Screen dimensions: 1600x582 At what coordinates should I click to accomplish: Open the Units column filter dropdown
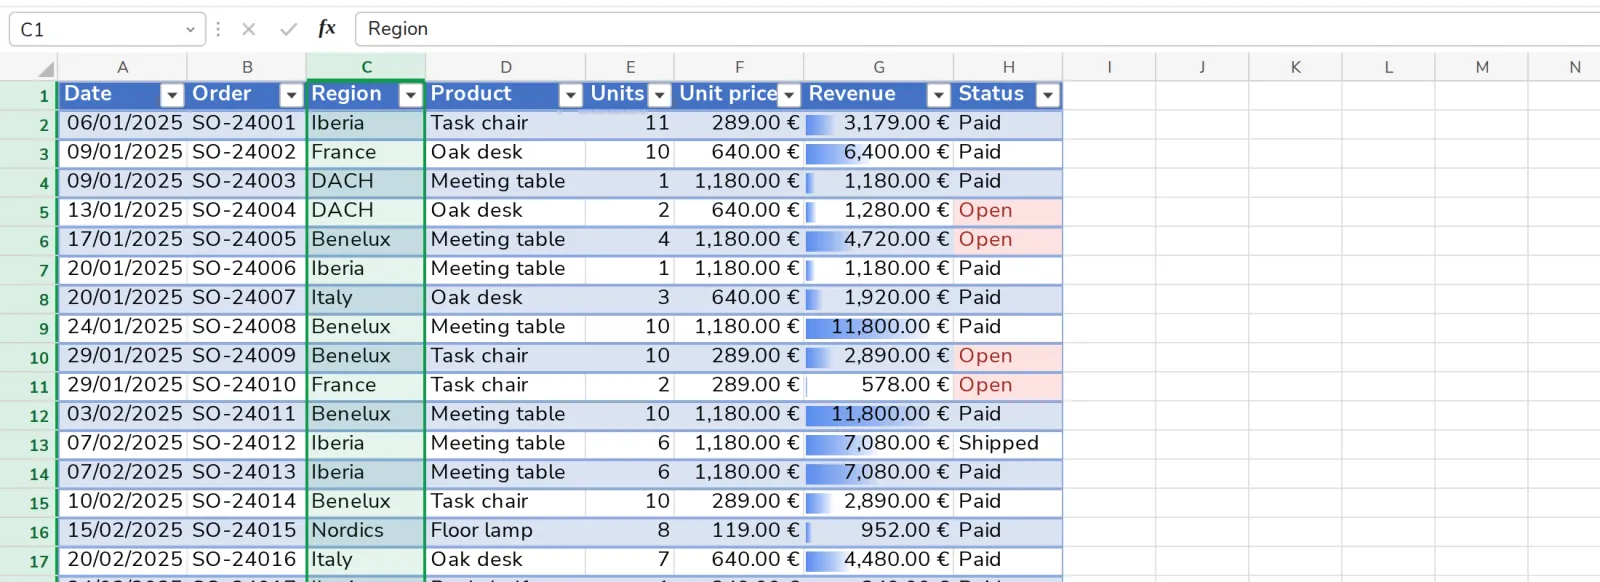pos(659,95)
